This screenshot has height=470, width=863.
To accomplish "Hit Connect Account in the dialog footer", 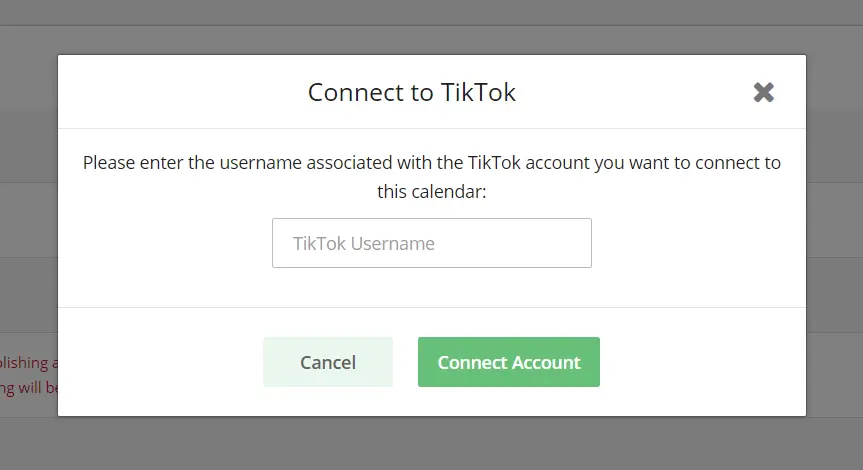I will pos(508,362).
